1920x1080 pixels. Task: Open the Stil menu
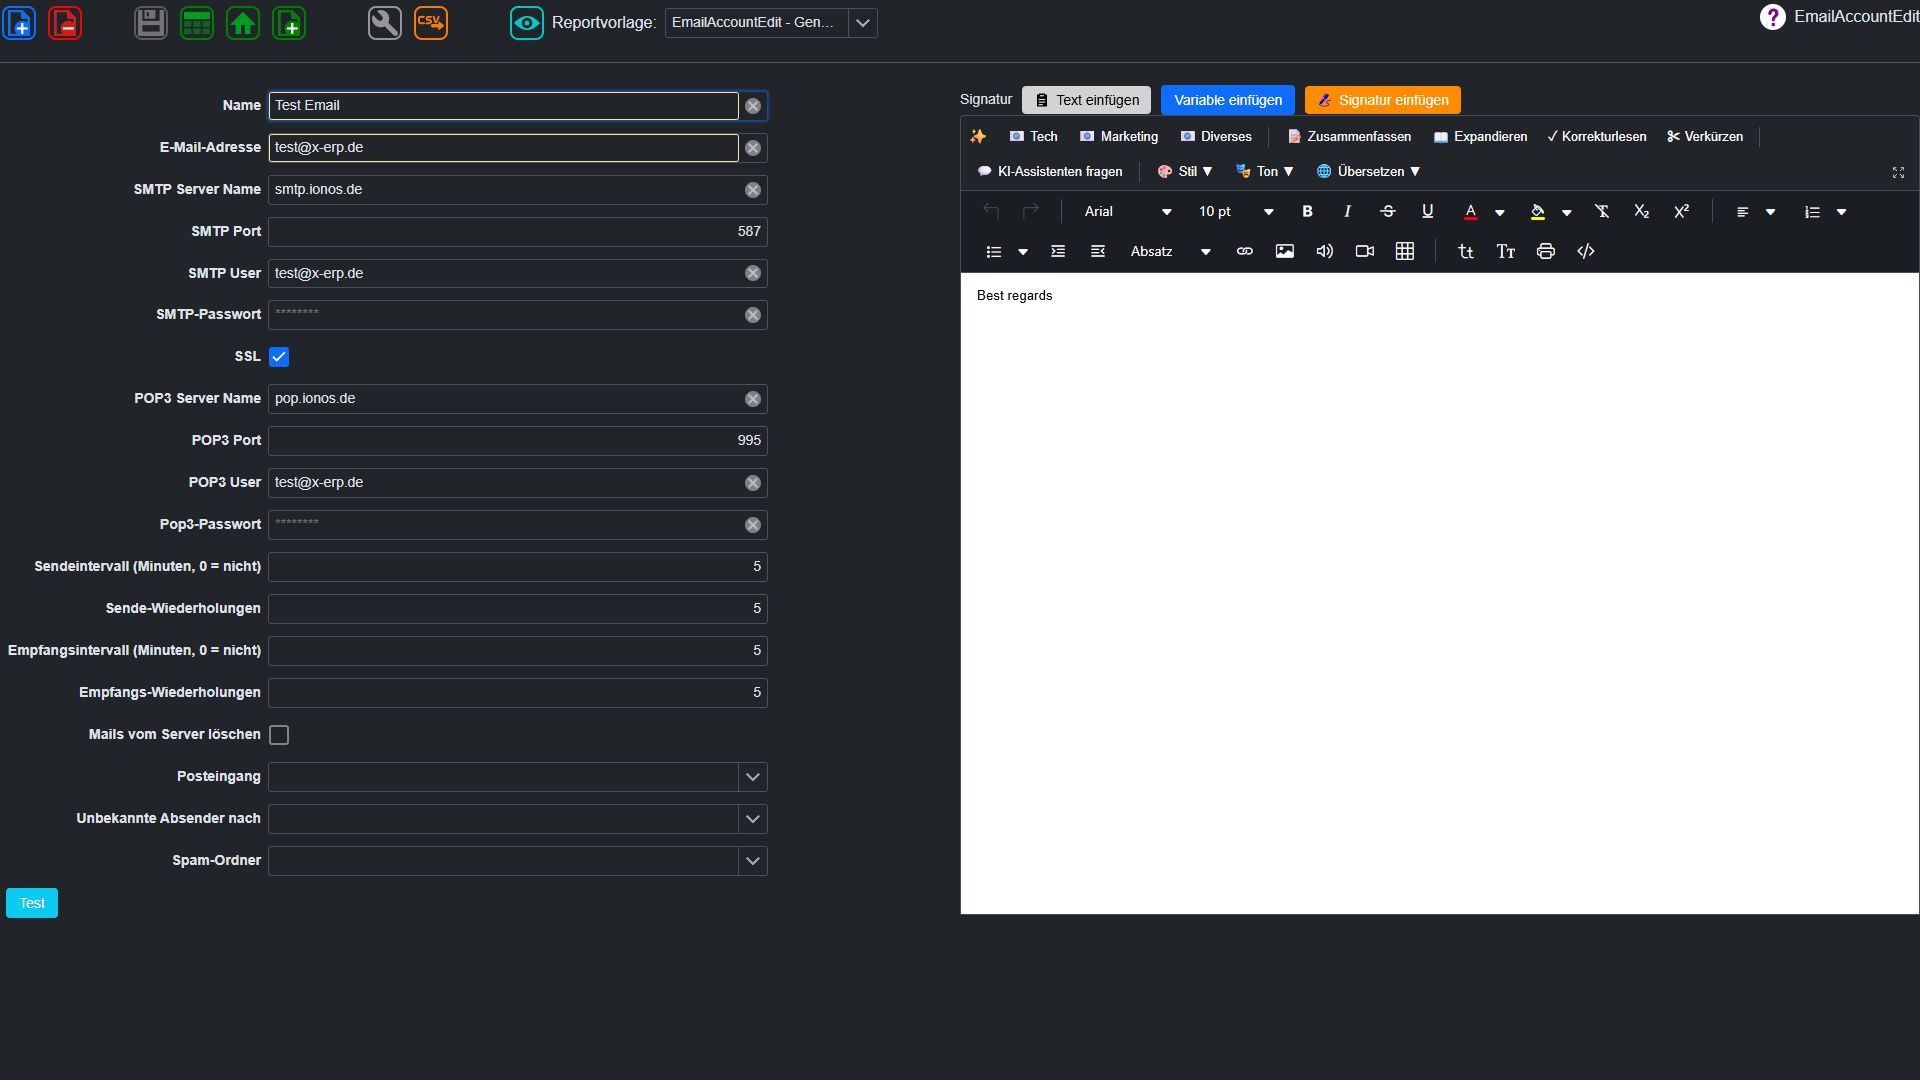pos(1185,172)
